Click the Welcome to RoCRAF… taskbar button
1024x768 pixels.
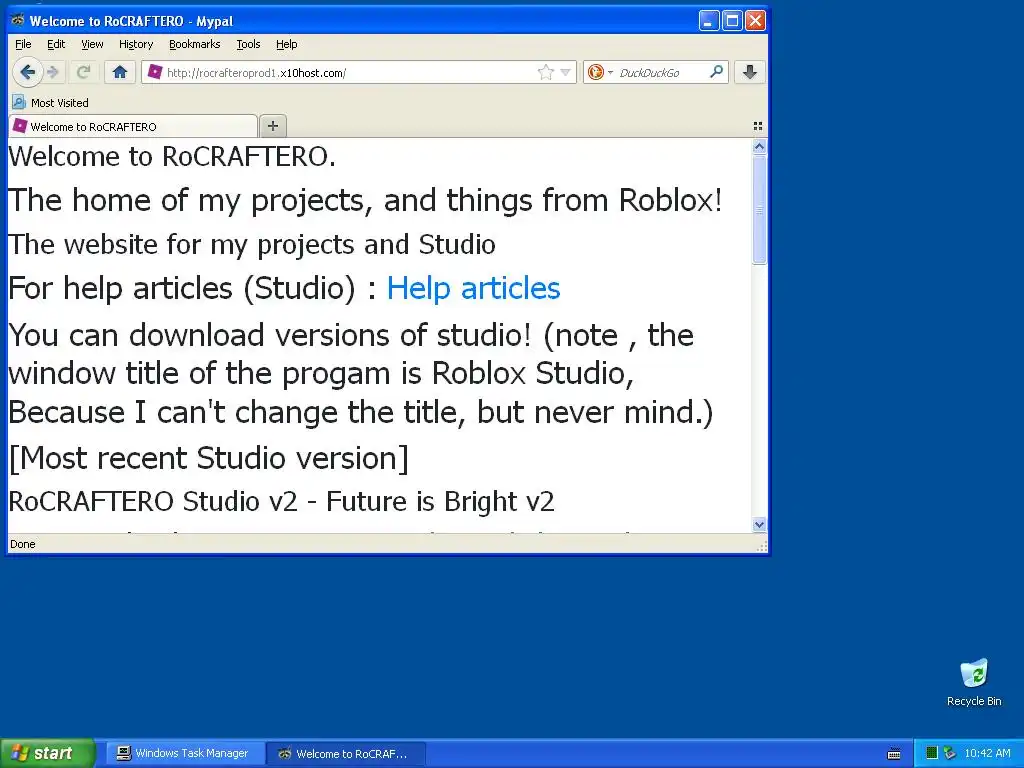(x=345, y=754)
